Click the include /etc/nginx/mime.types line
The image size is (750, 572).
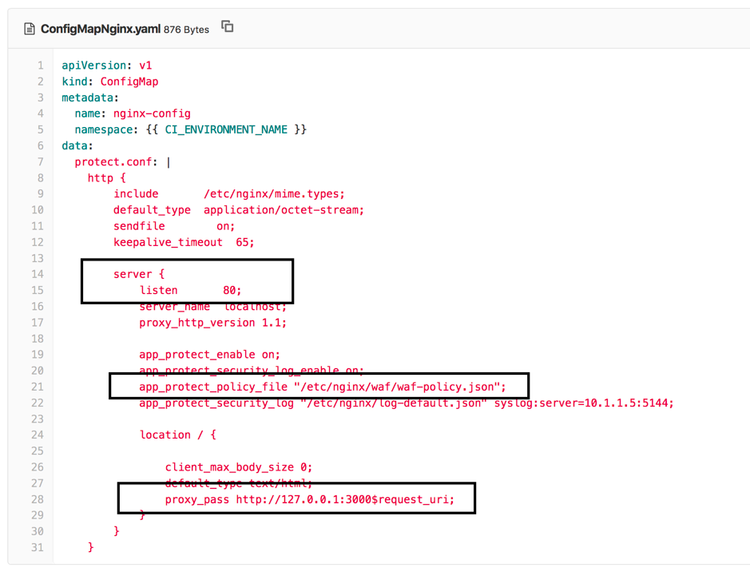[x=229, y=194]
